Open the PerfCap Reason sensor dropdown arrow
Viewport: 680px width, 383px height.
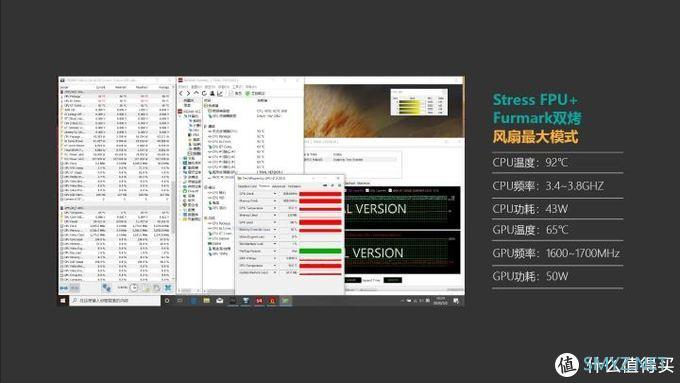[x=274, y=251]
